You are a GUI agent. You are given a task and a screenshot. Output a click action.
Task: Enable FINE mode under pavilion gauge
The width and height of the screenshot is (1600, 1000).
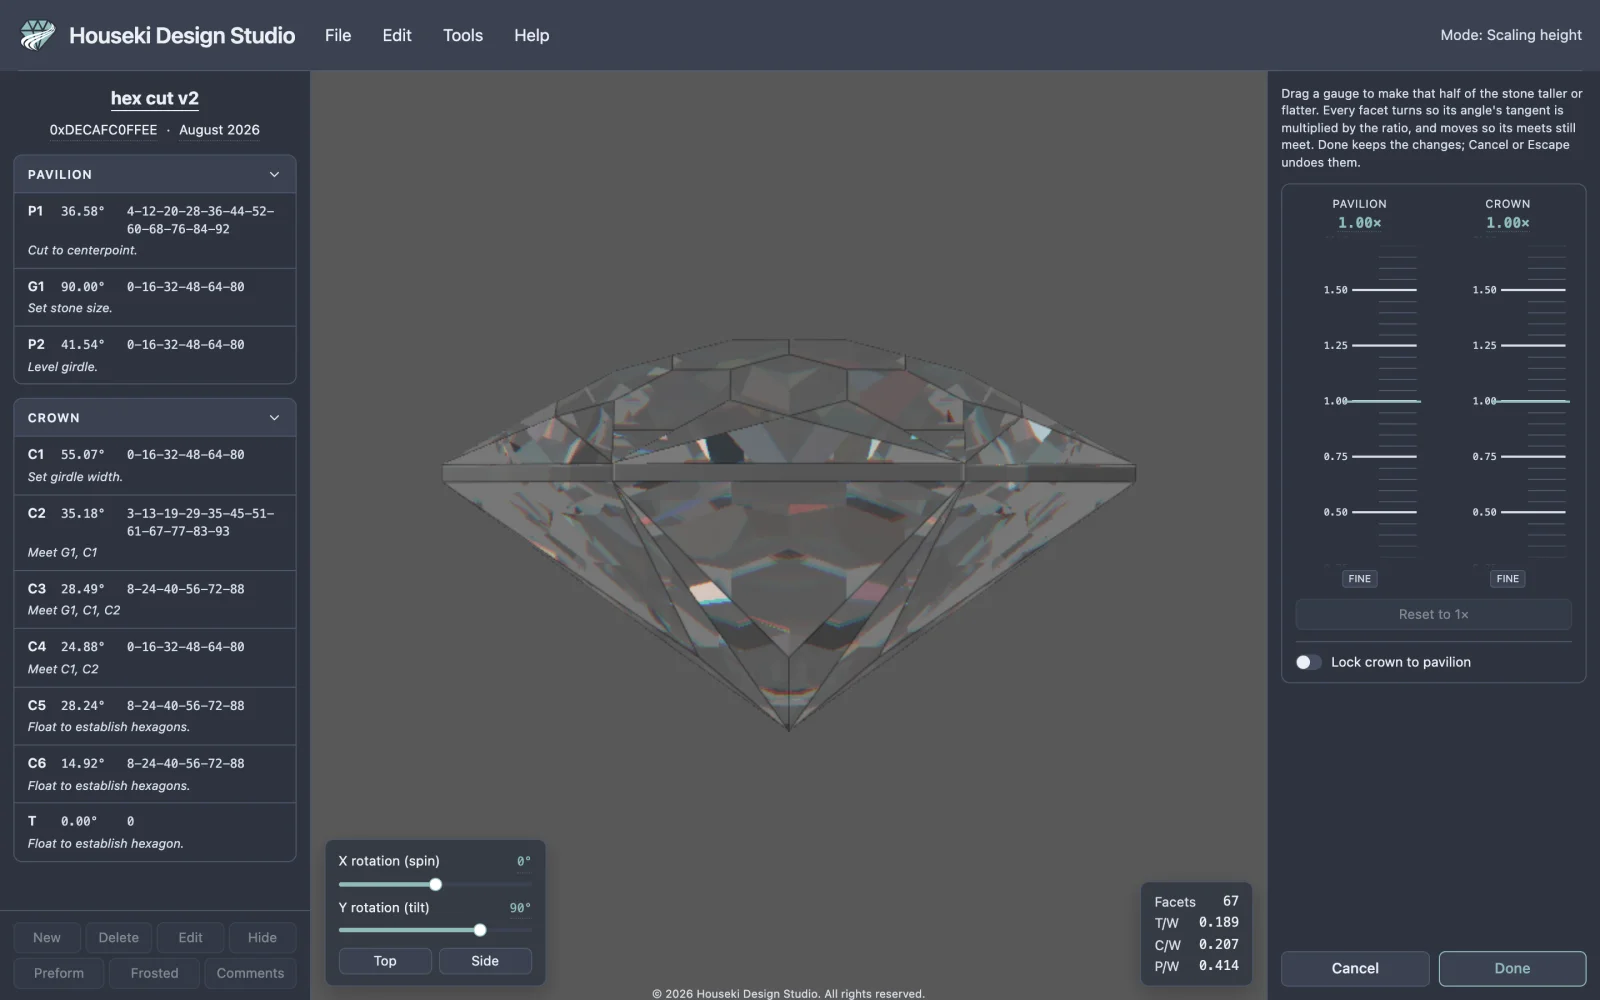tap(1359, 579)
